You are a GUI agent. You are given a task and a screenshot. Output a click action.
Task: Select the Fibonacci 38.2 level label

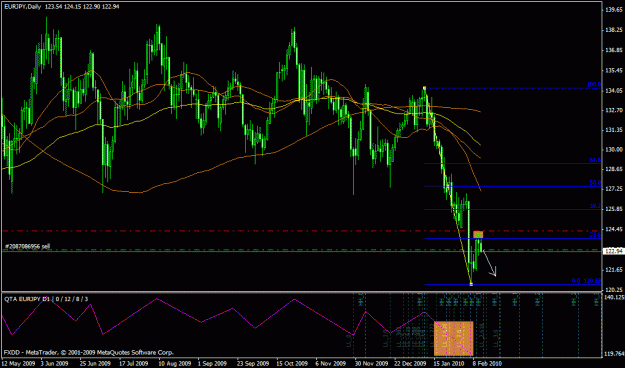click(x=595, y=206)
